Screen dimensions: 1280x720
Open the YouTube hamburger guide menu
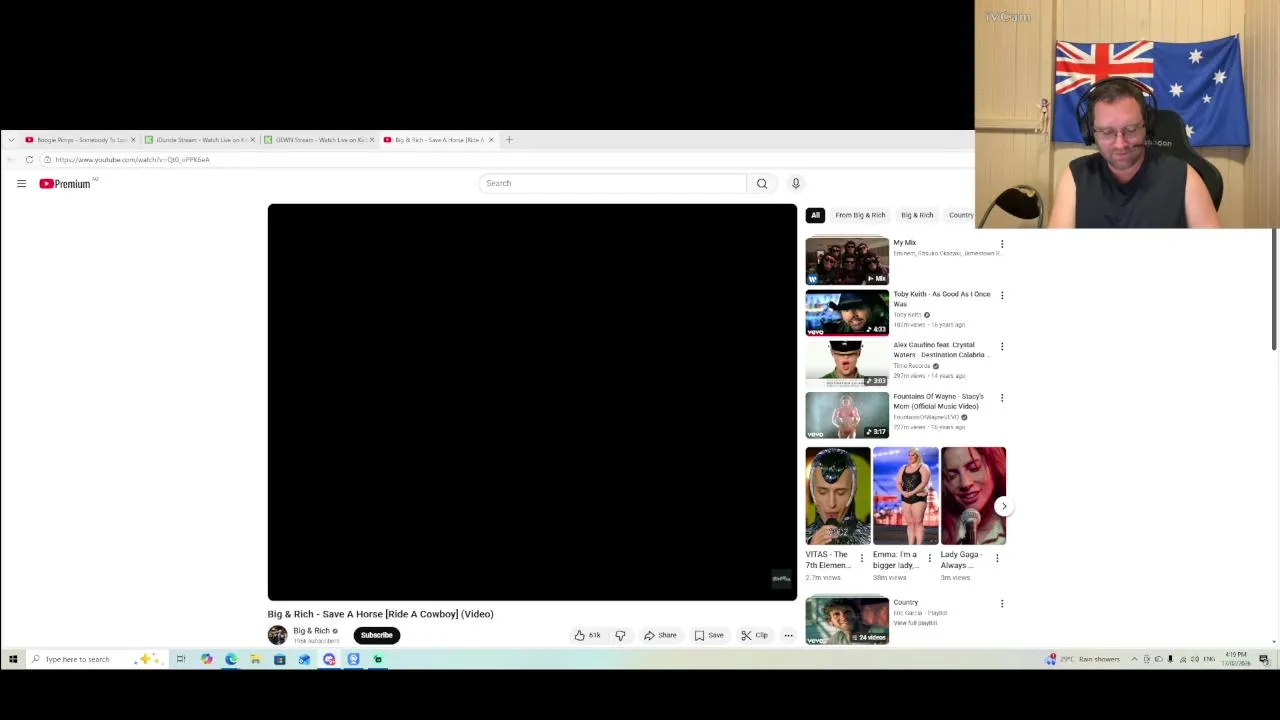pyautogui.click(x=21, y=184)
